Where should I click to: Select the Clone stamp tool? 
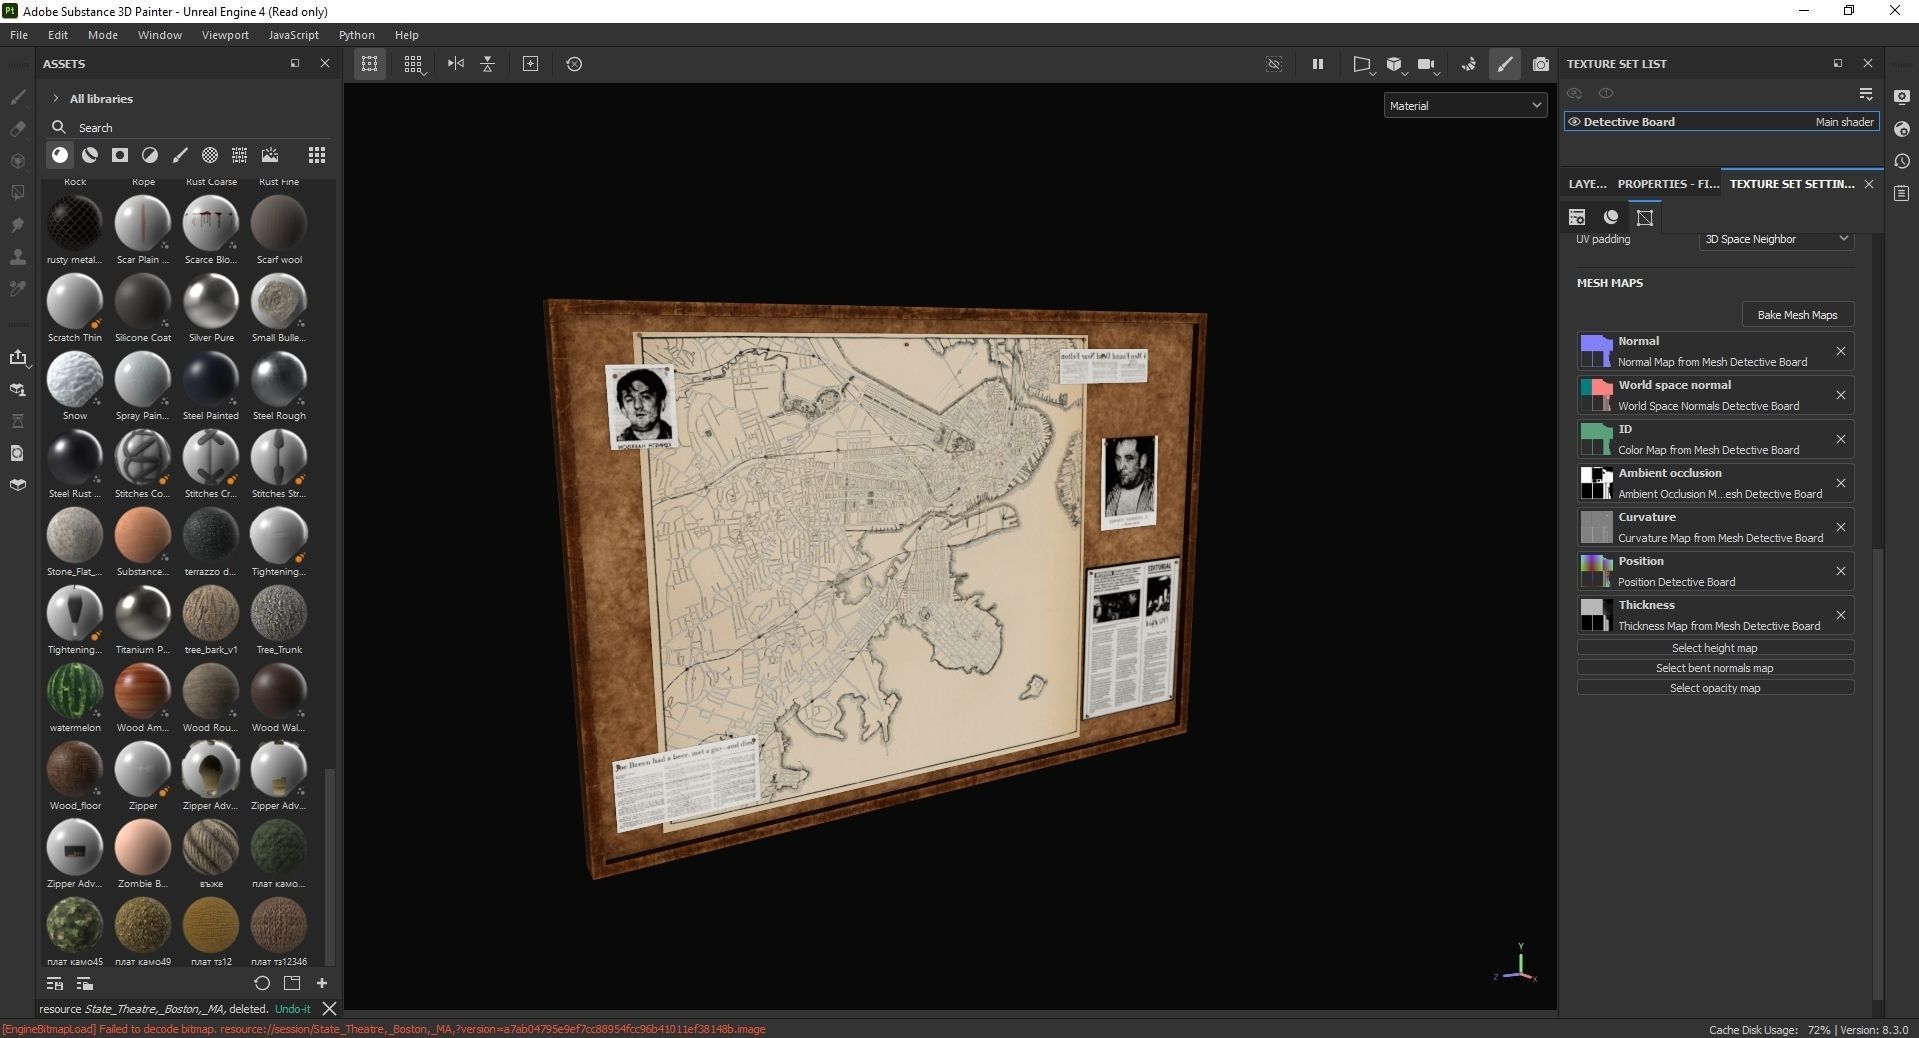(x=17, y=257)
